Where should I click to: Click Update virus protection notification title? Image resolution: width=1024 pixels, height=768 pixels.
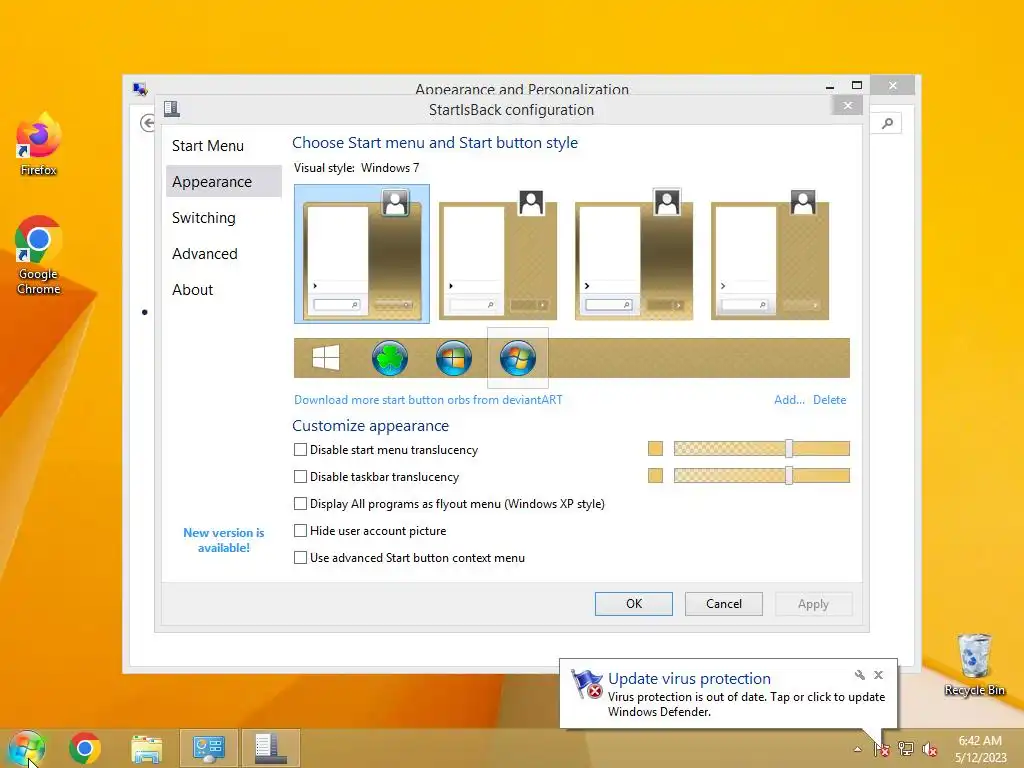[689, 679]
